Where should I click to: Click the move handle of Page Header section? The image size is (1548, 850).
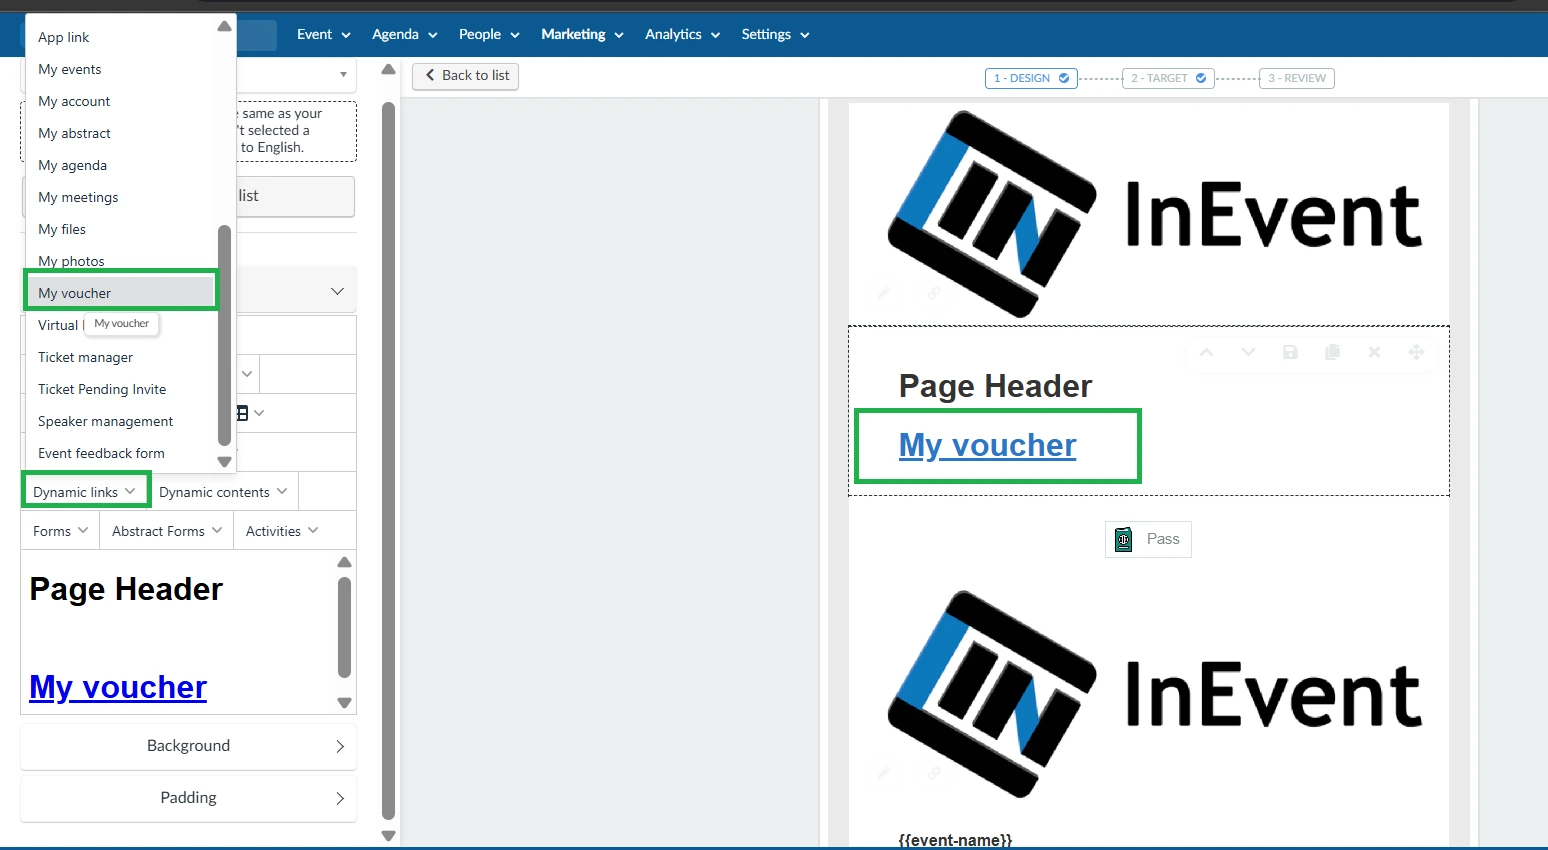[1416, 352]
